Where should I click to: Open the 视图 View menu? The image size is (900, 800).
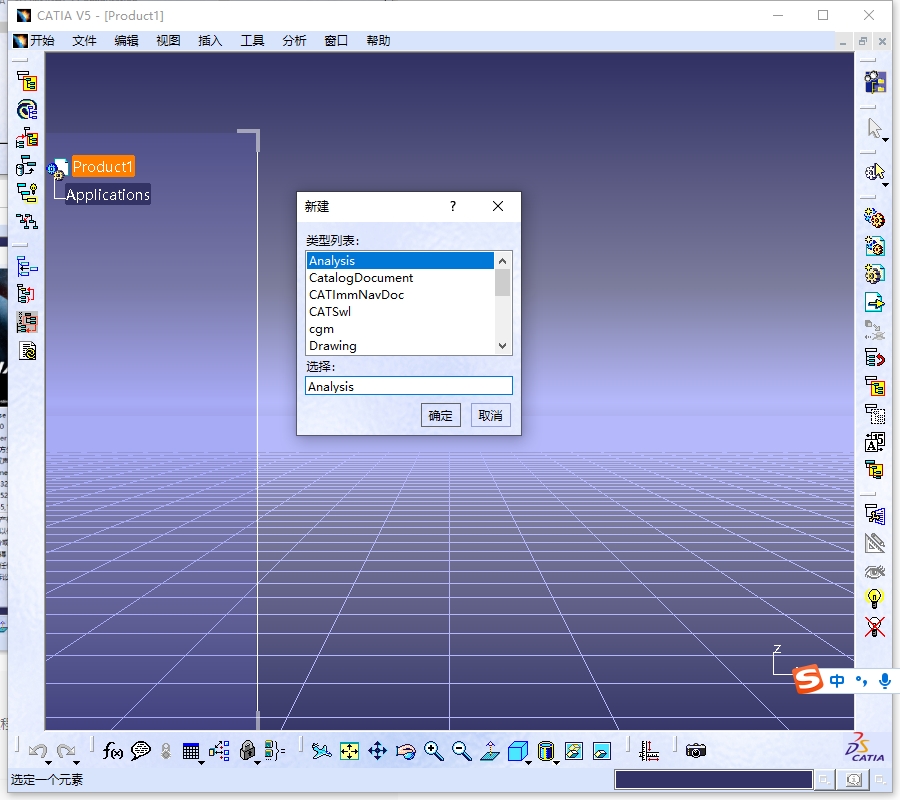[168, 41]
